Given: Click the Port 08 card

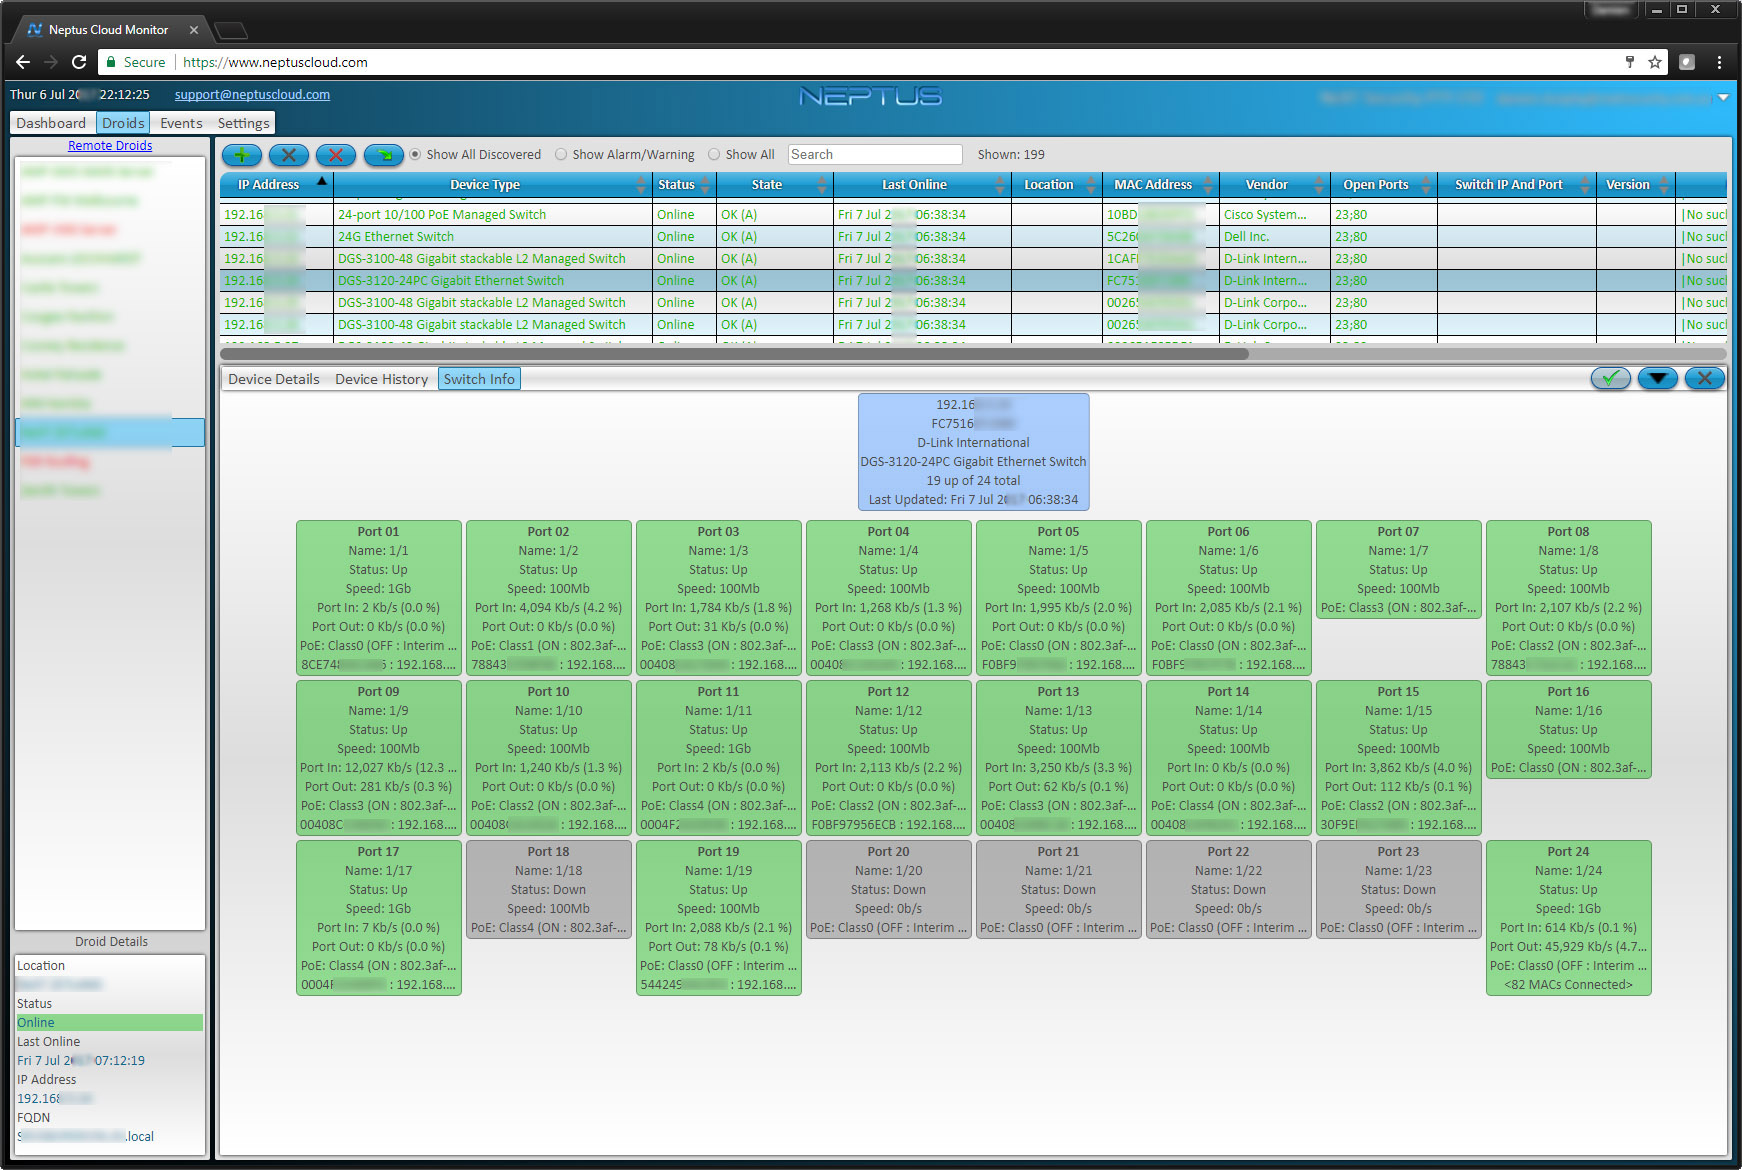Looking at the screenshot, I should pyautogui.click(x=1568, y=598).
